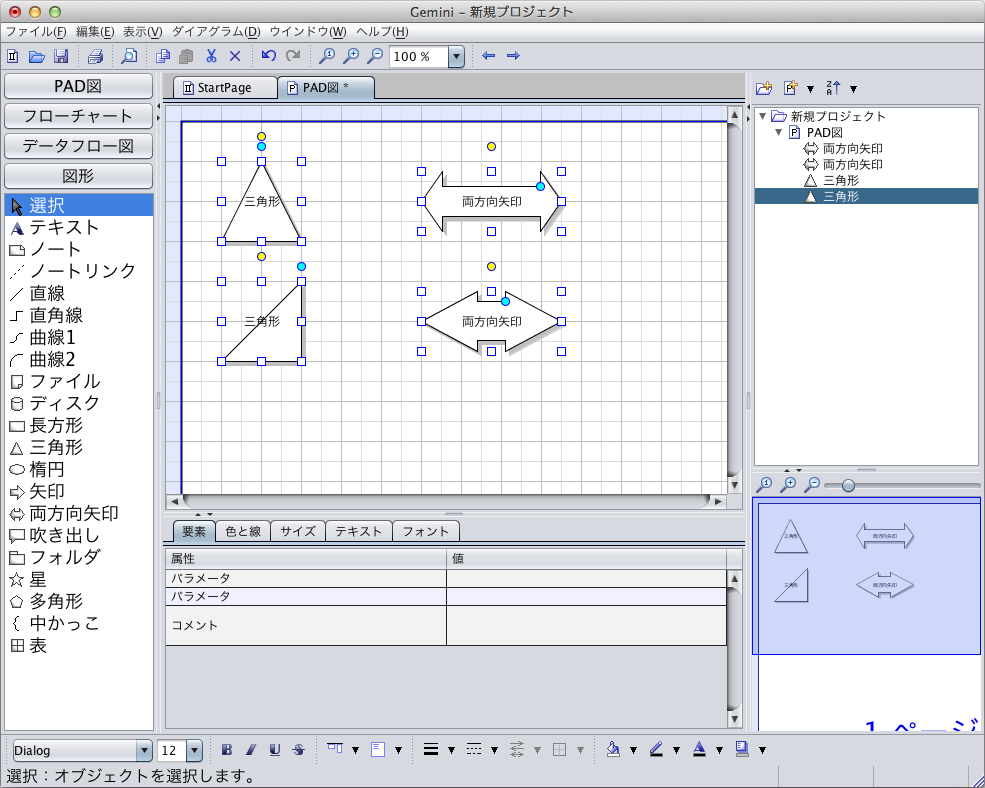
Task: Select the ノート tool
Action: tap(79, 249)
